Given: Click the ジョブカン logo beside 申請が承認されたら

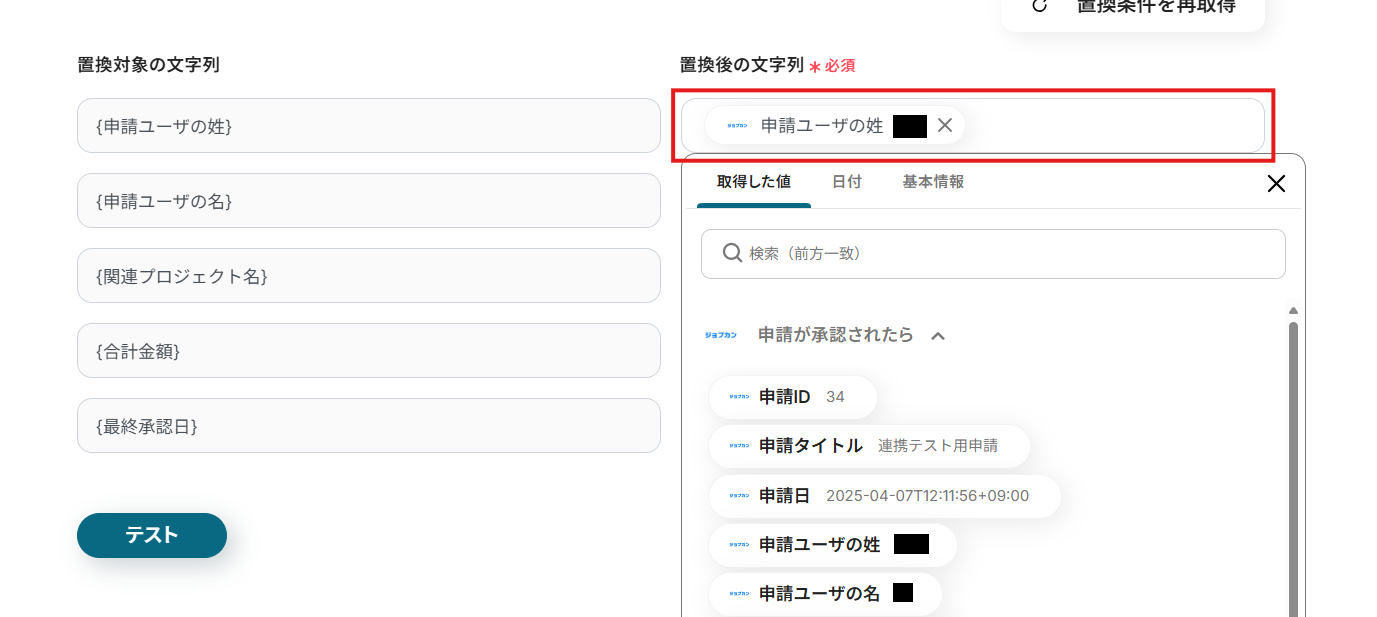Looking at the screenshot, I should (x=721, y=335).
